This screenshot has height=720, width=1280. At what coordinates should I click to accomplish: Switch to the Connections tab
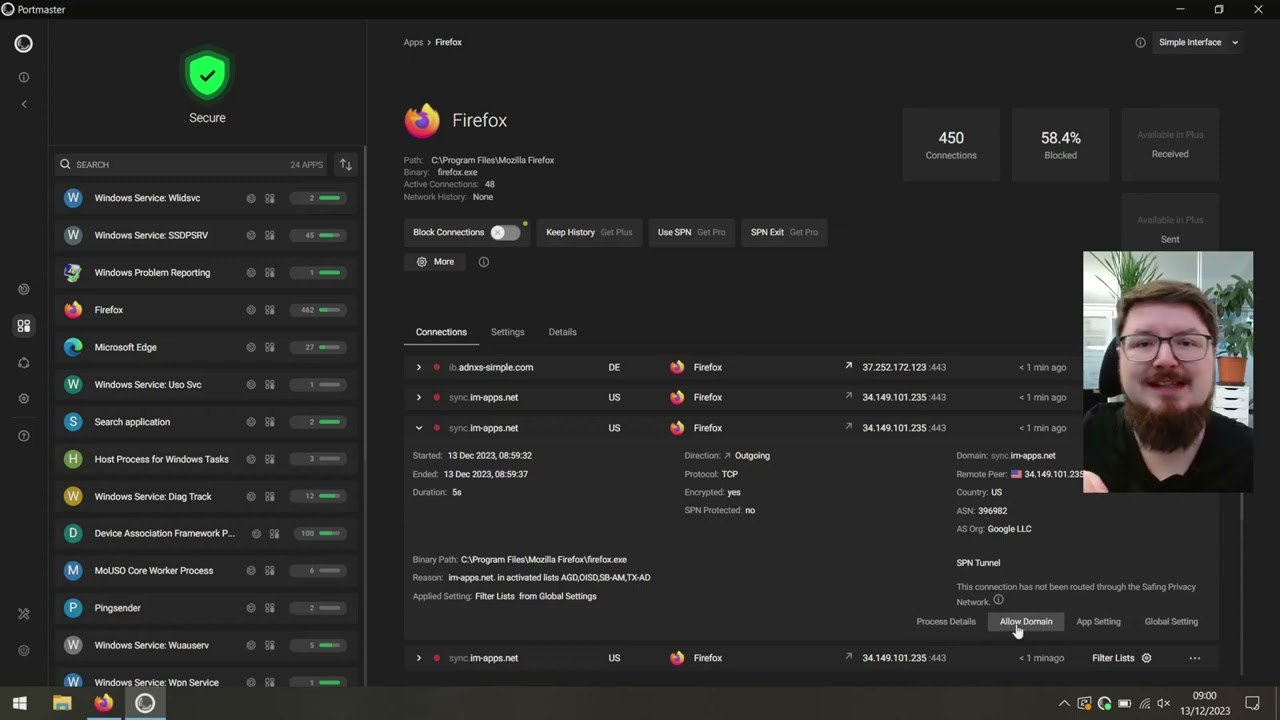[441, 332]
